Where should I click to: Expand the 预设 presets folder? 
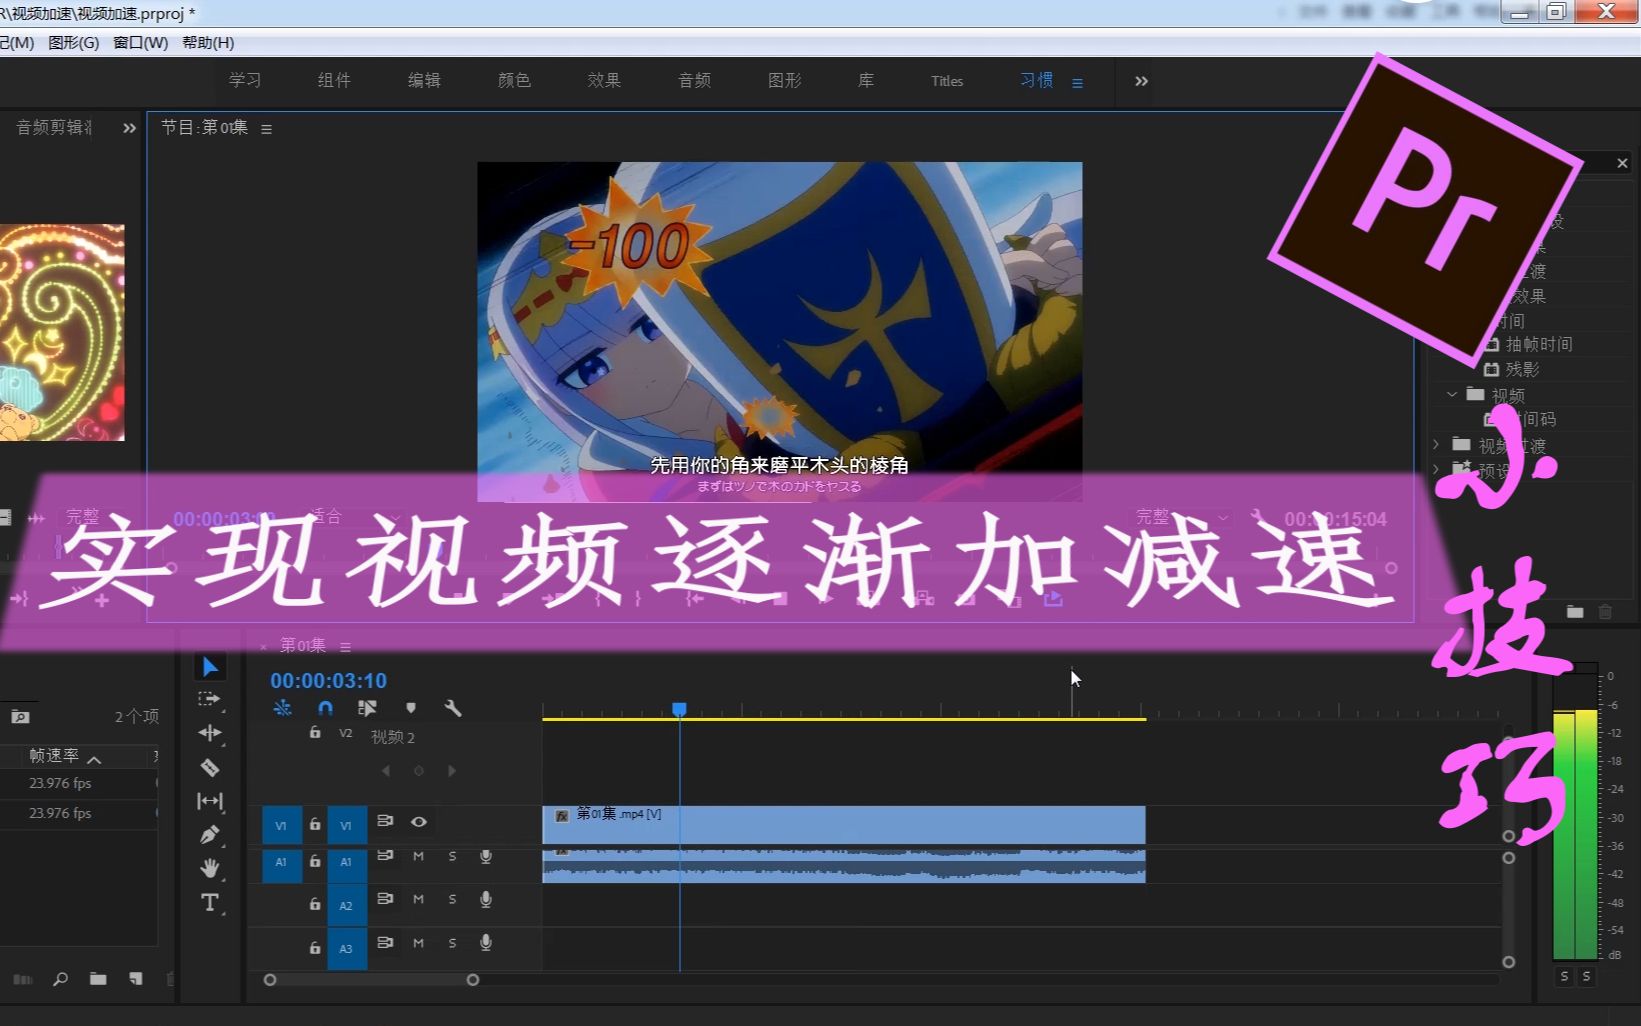1436,469
